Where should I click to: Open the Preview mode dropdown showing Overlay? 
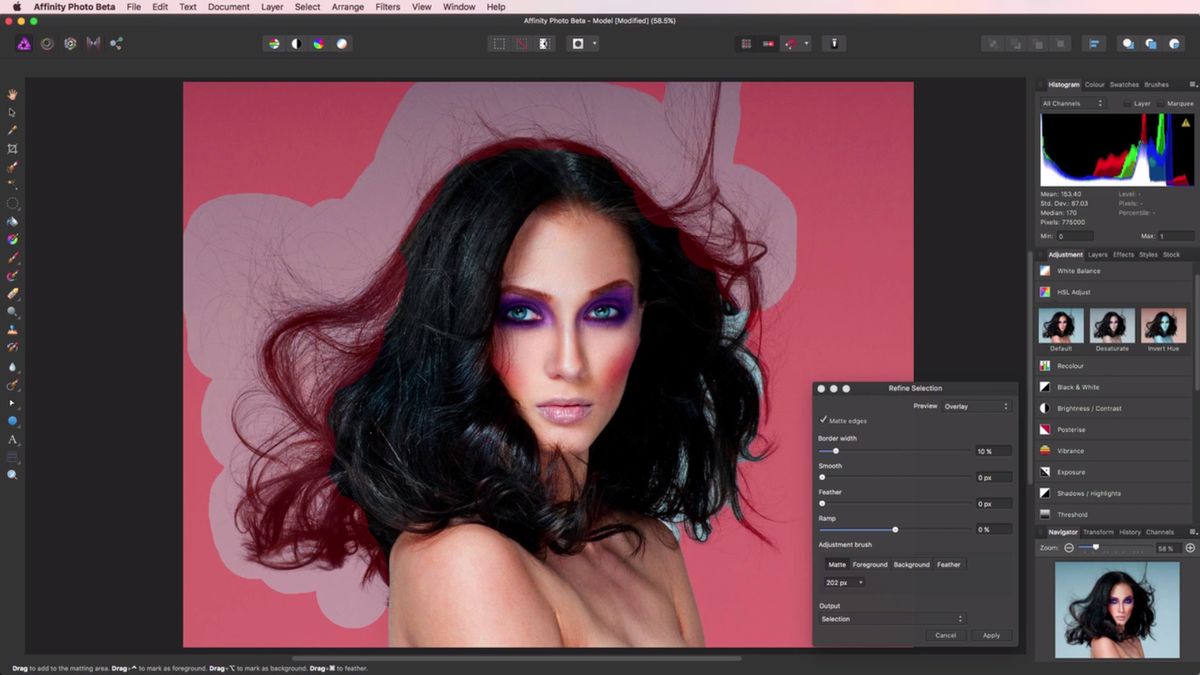tap(975, 406)
